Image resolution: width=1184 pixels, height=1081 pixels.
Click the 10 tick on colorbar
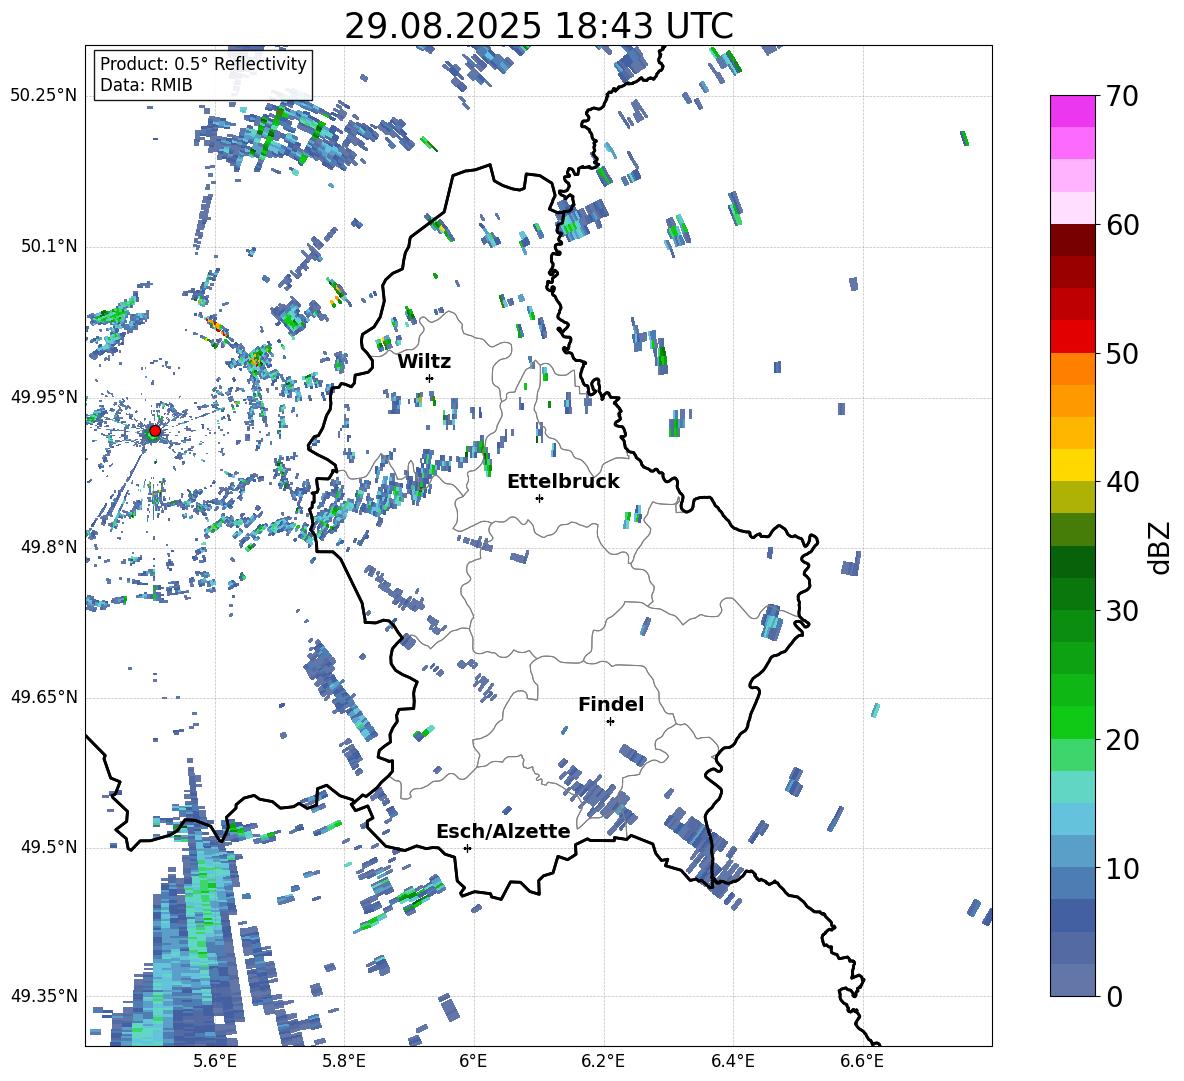pos(1121,868)
